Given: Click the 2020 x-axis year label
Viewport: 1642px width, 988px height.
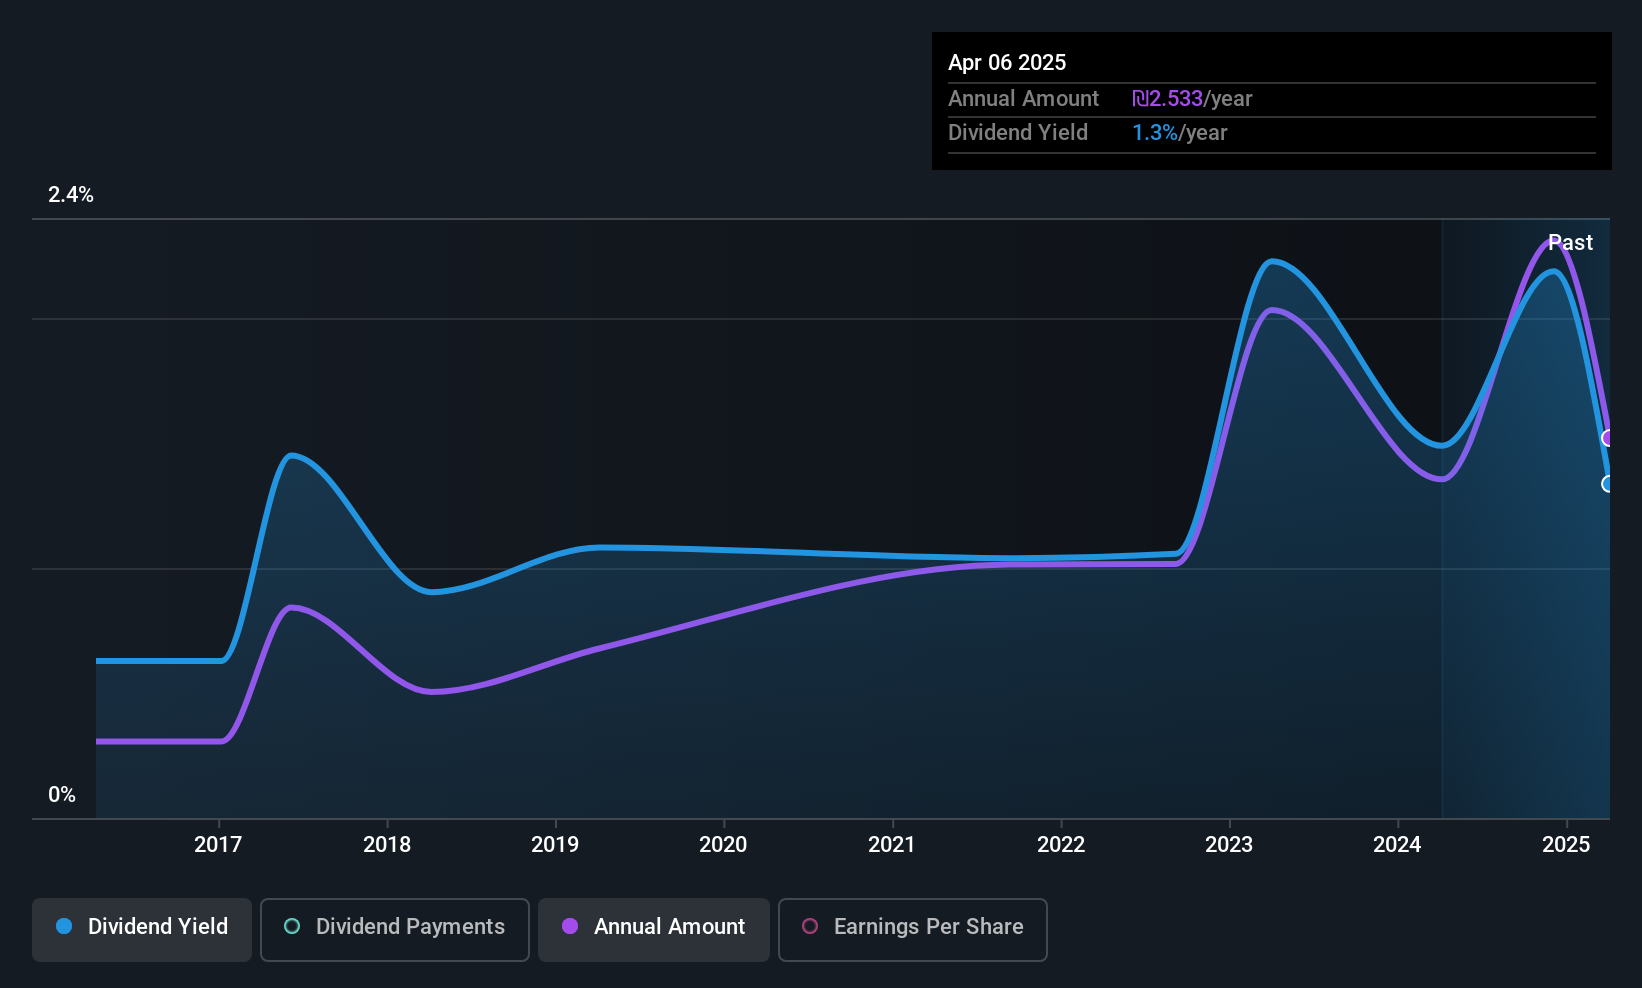Looking at the screenshot, I should coord(723,845).
